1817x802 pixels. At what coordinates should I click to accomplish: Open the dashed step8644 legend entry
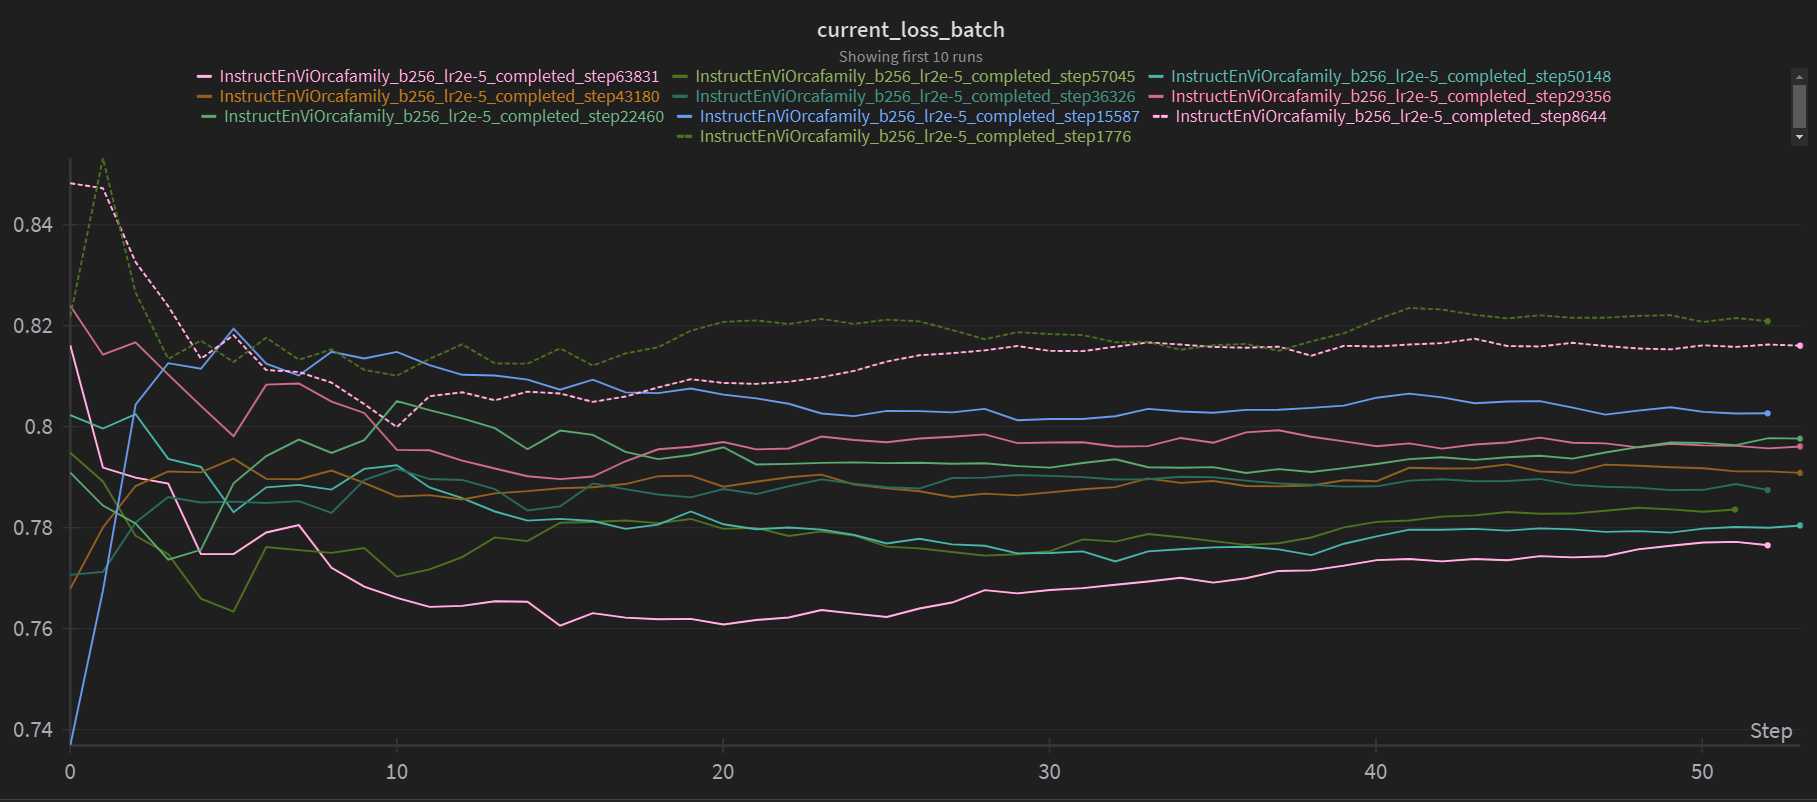click(1390, 116)
